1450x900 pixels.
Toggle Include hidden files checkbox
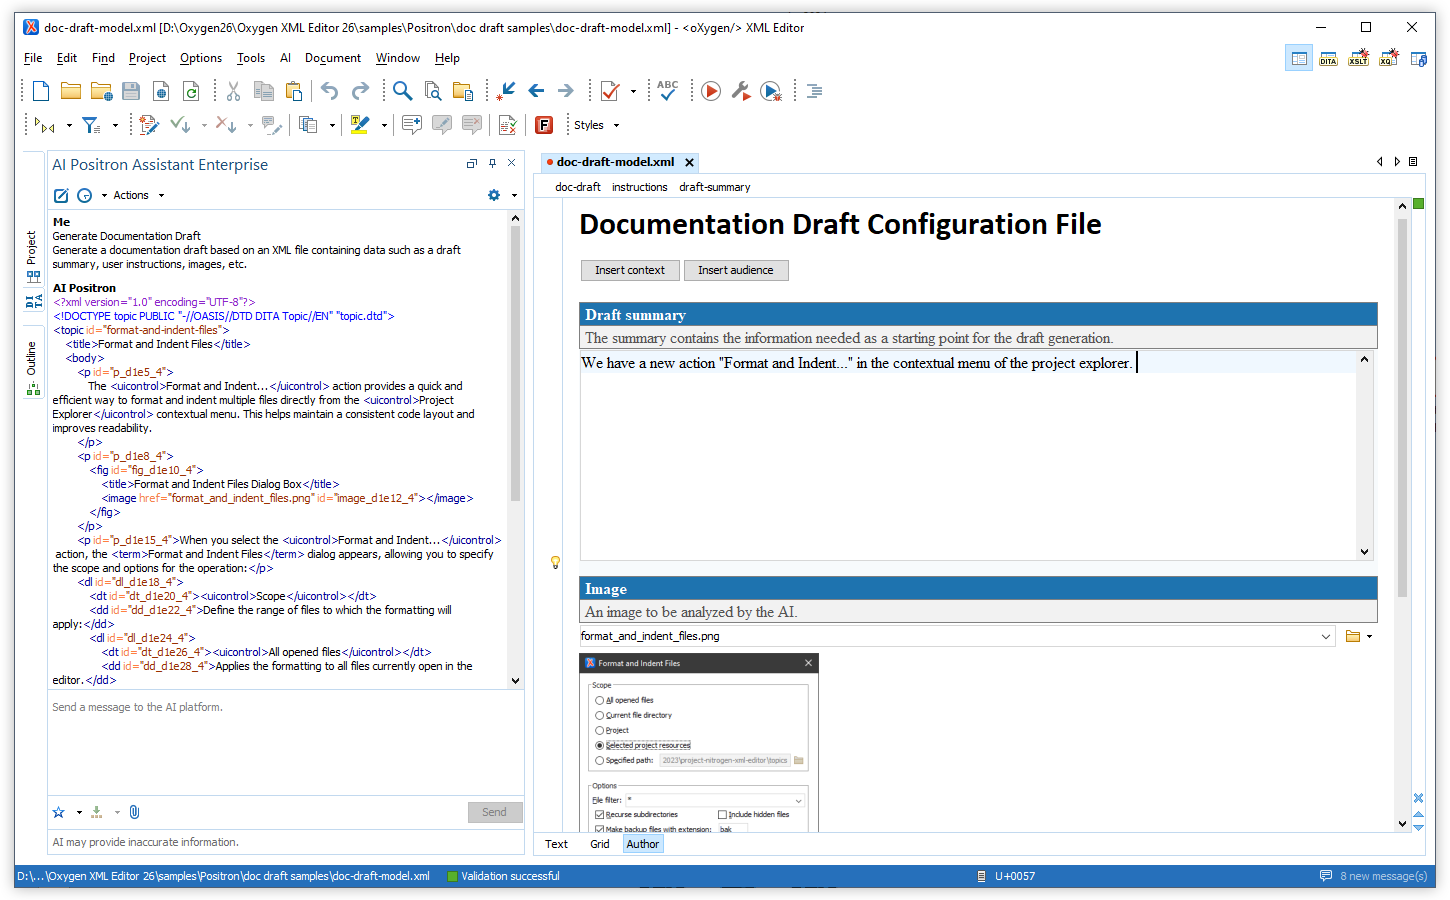(x=722, y=814)
